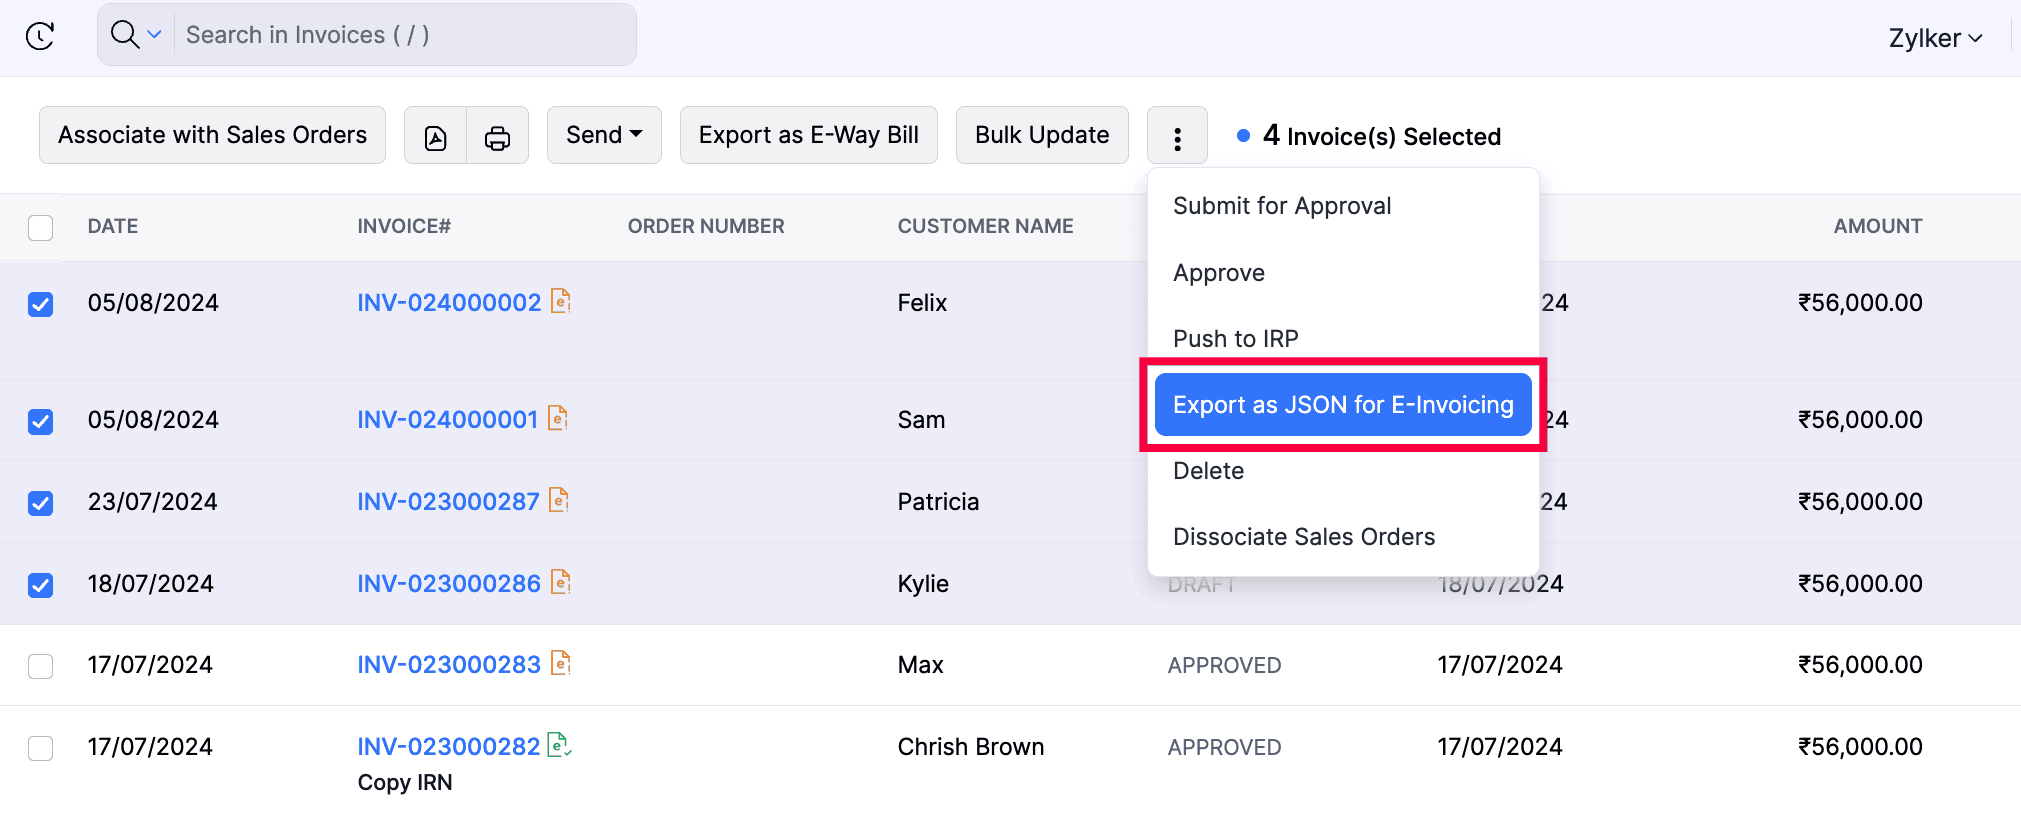Image resolution: width=2021 pixels, height=814 pixels.
Task: Choose Push to IRP from the menu
Action: point(1236,338)
